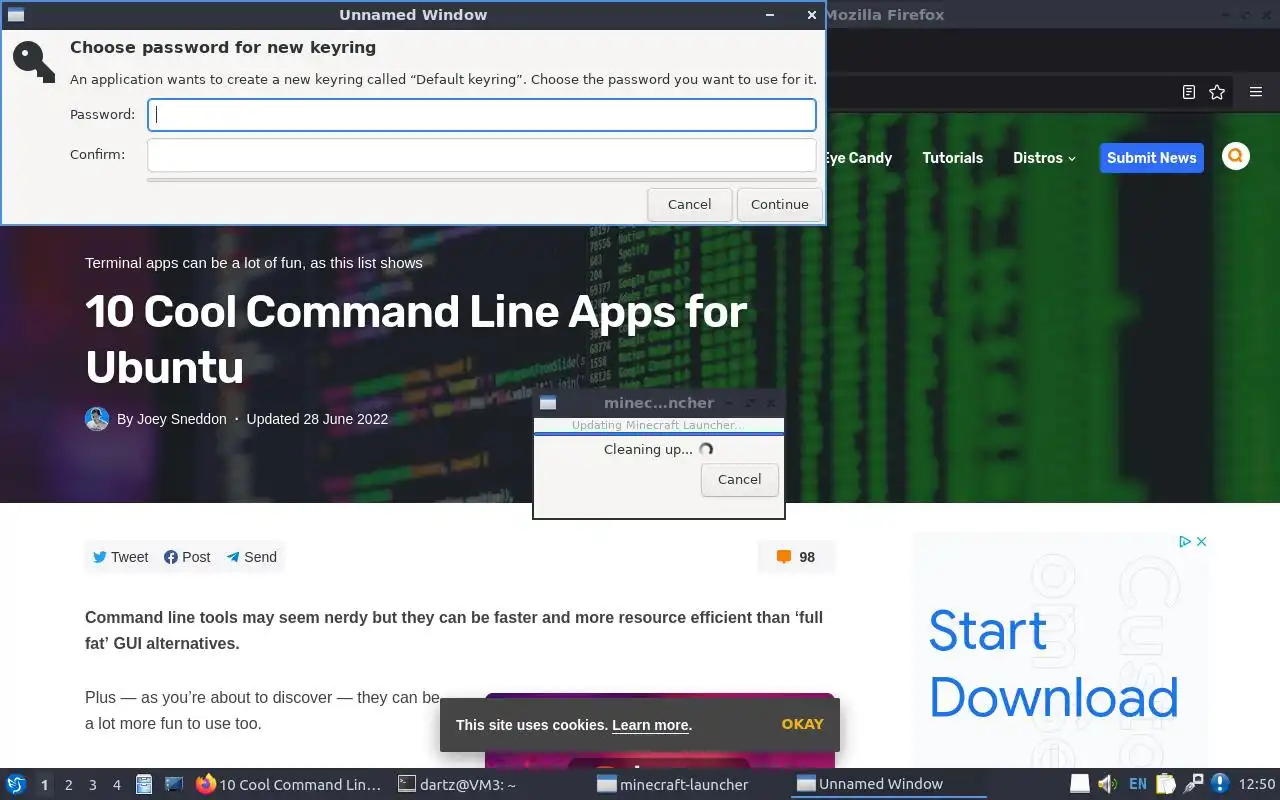
Task: Open the Firefox hamburger menu
Action: [1256, 92]
